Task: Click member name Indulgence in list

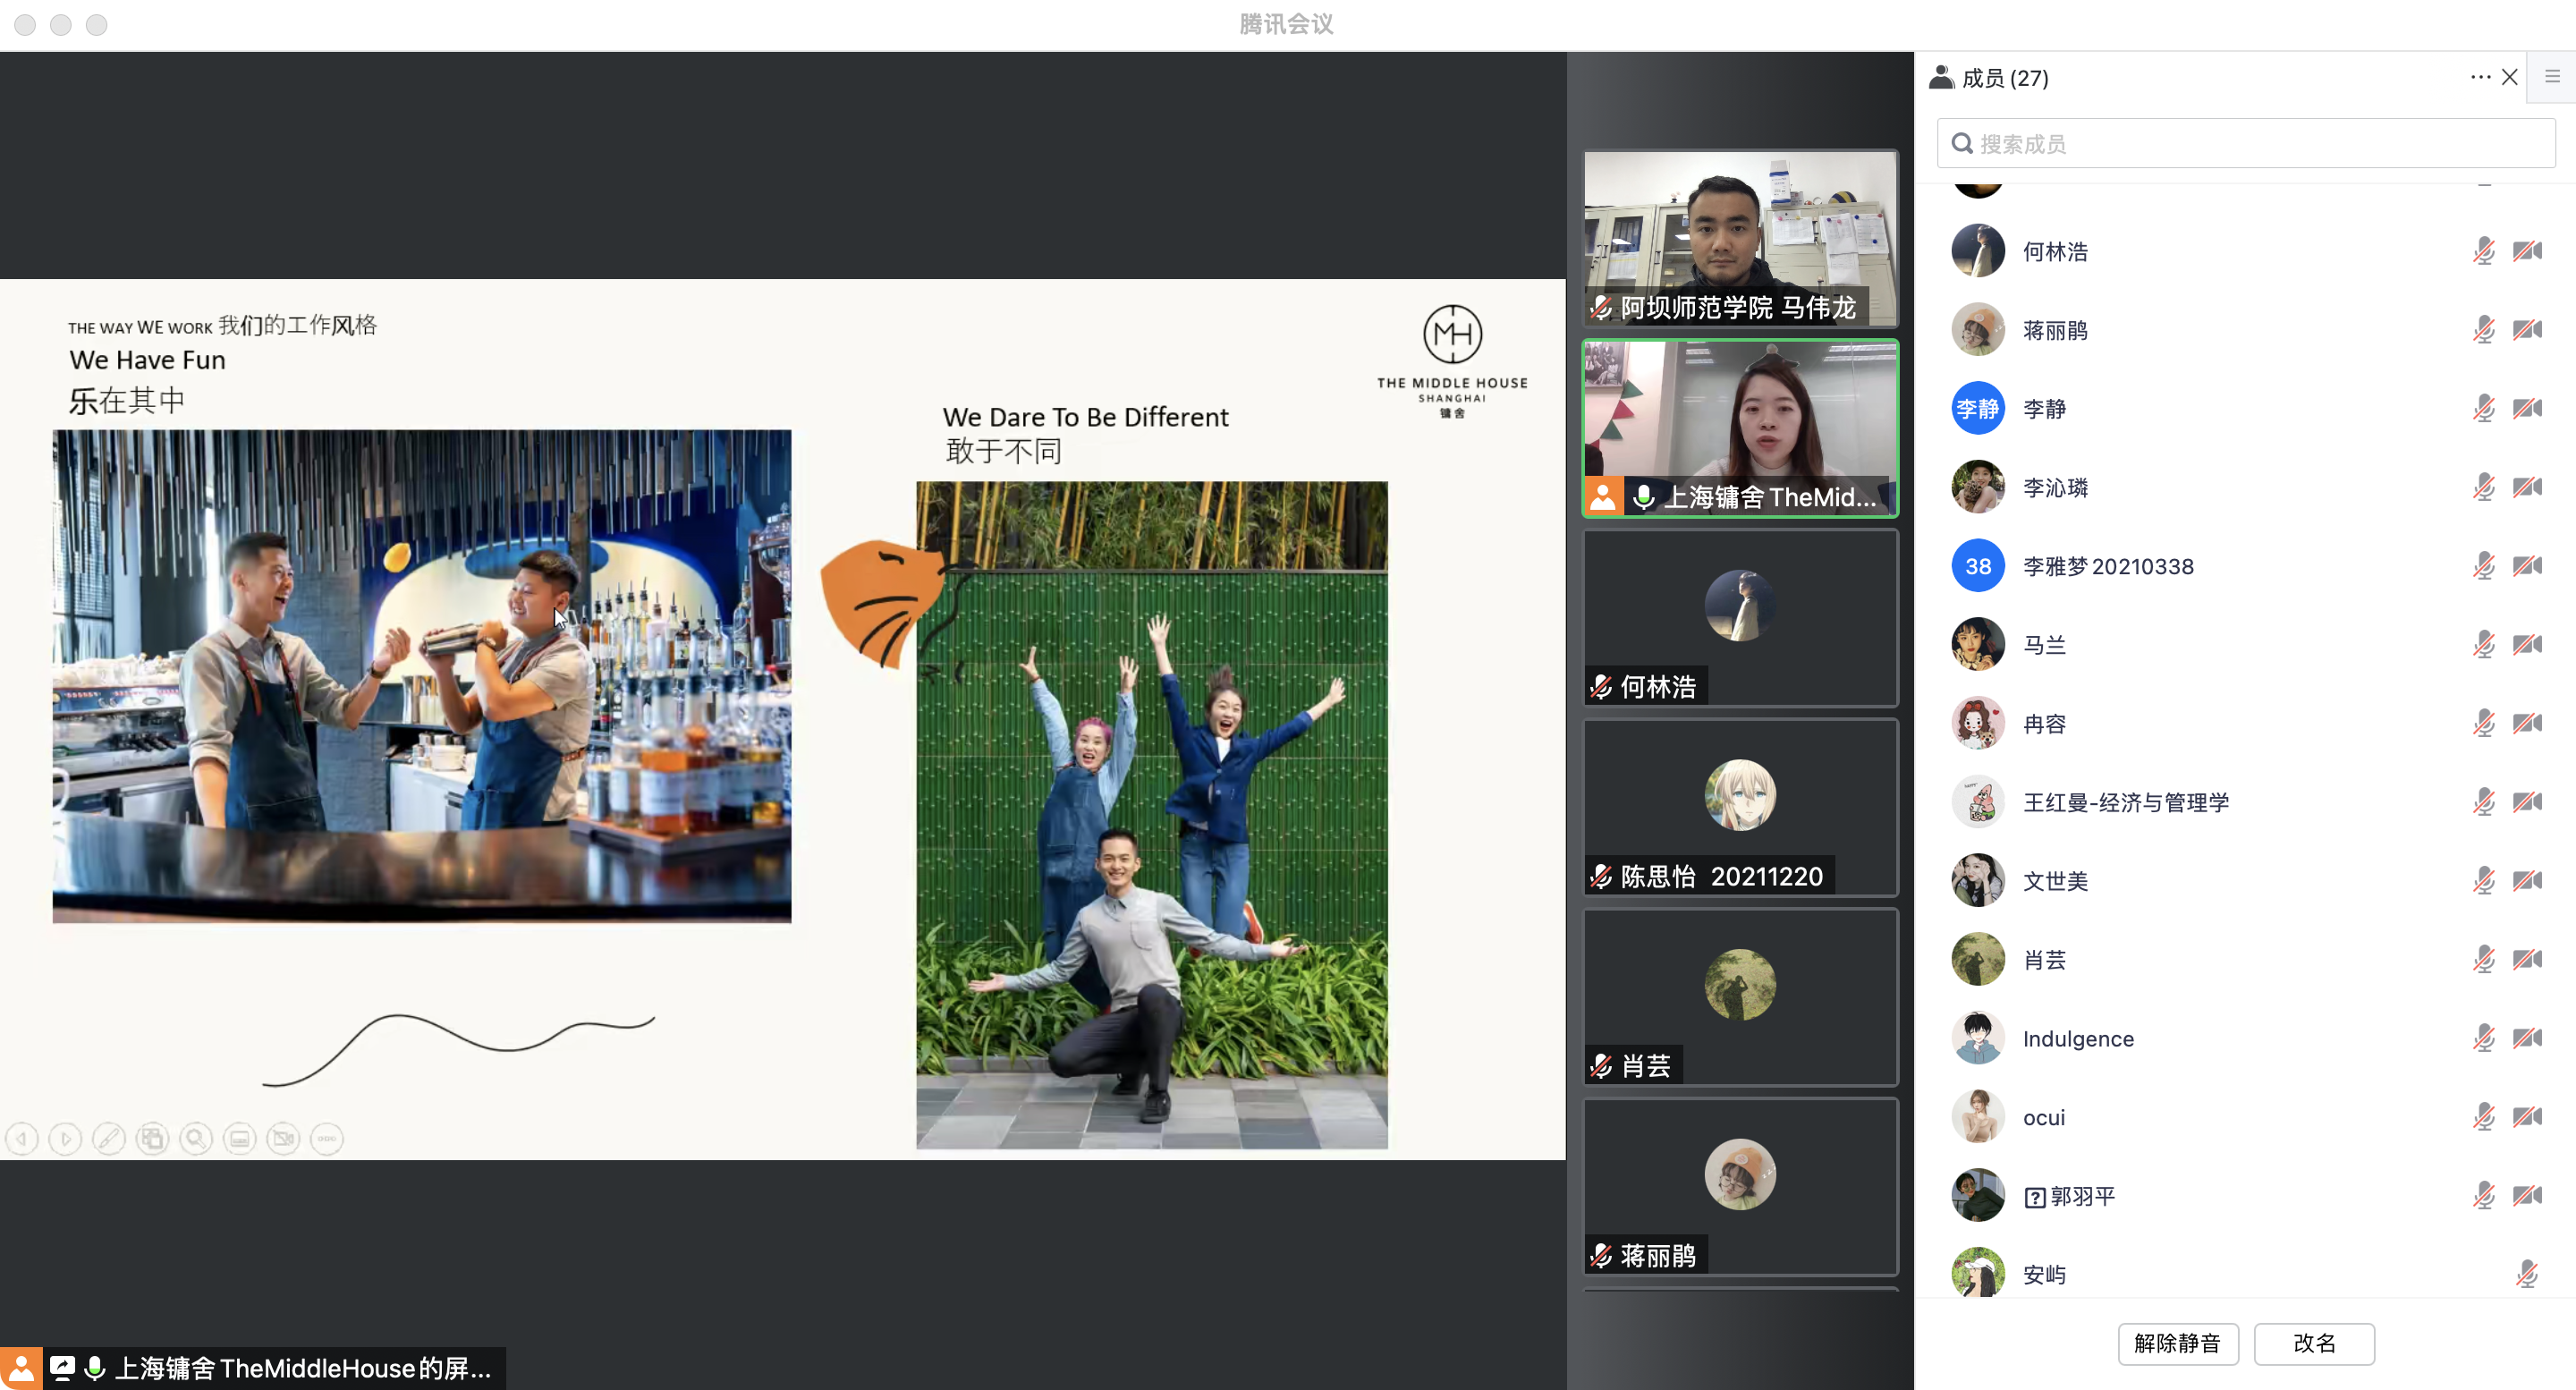Action: pos(2078,1038)
